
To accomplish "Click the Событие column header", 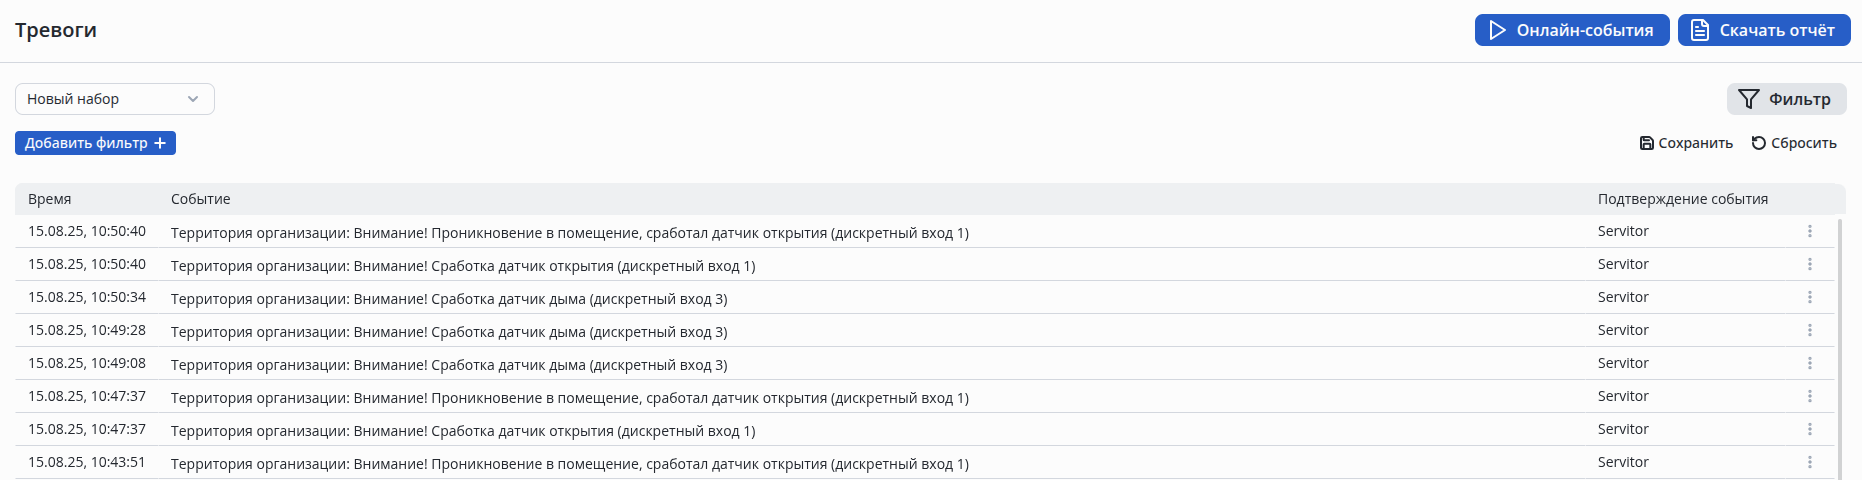I will click(200, 199).
